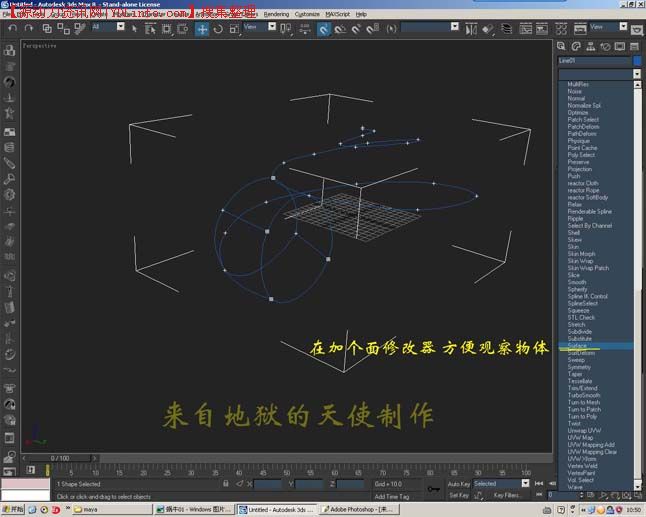Choose the Surface modifier from list
The width and height of the screenshot is (646, 517).
tap(578, 346)
